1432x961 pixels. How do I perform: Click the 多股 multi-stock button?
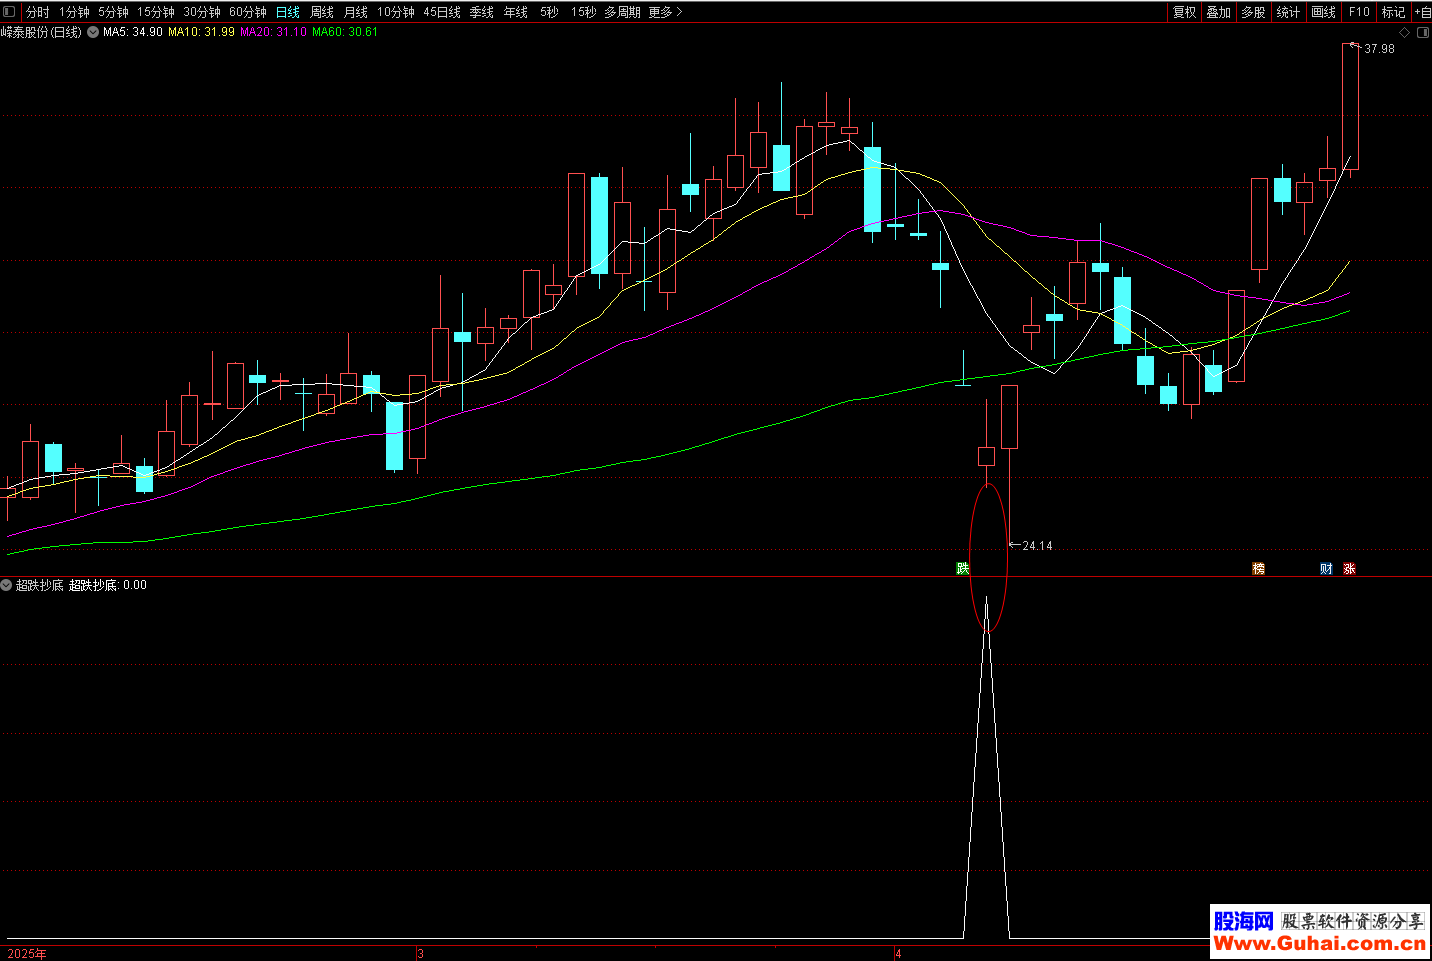point(1253,12)
